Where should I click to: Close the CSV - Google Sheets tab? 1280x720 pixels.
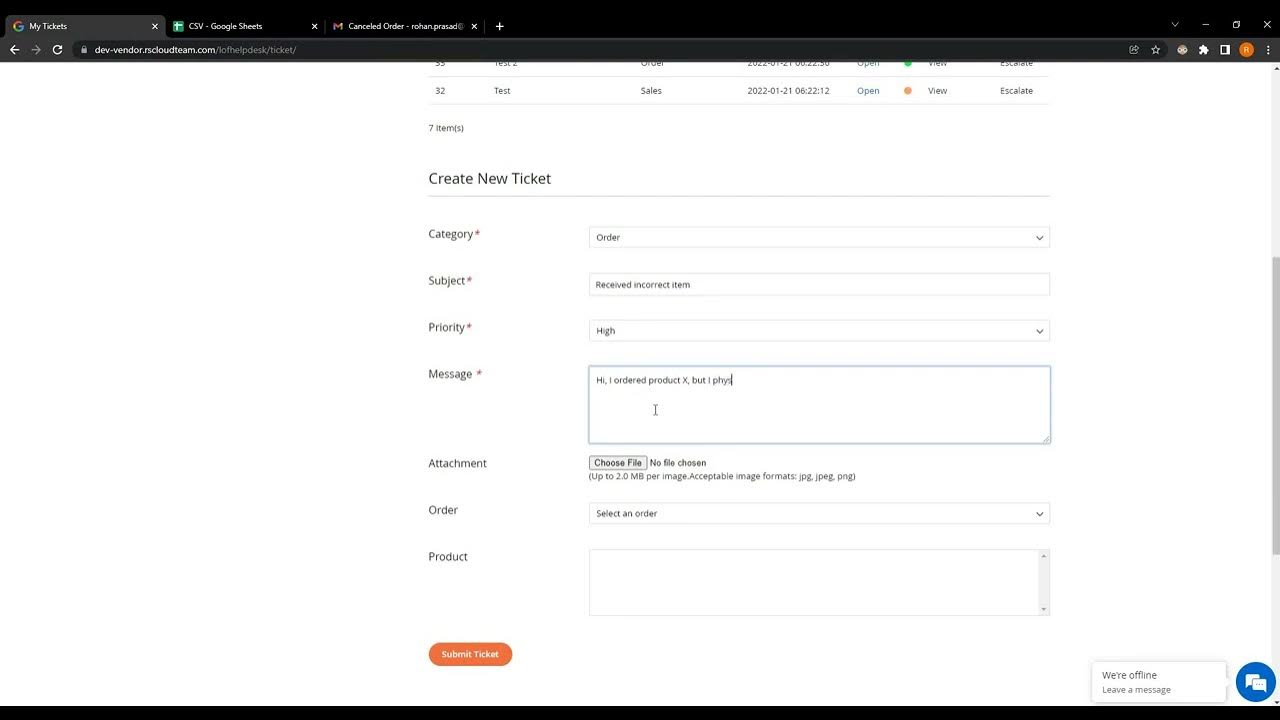tap(314, 26)
